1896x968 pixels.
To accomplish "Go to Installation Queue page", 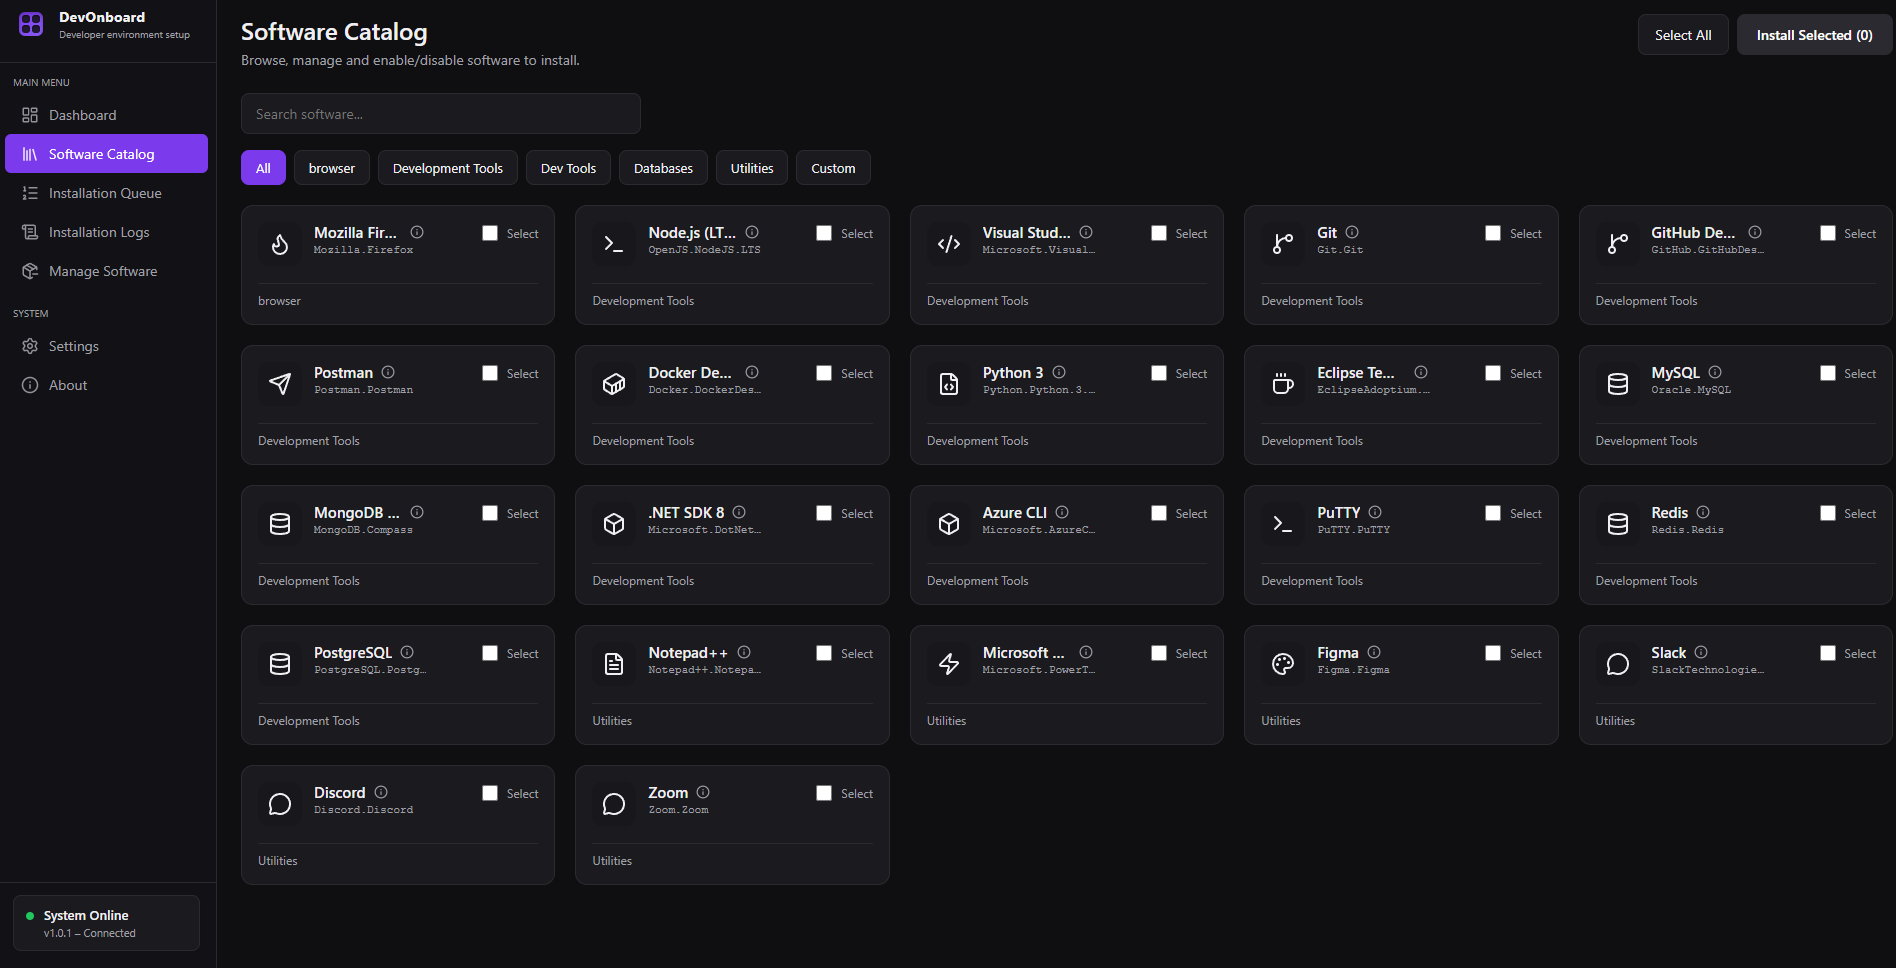I will [106, 193].
